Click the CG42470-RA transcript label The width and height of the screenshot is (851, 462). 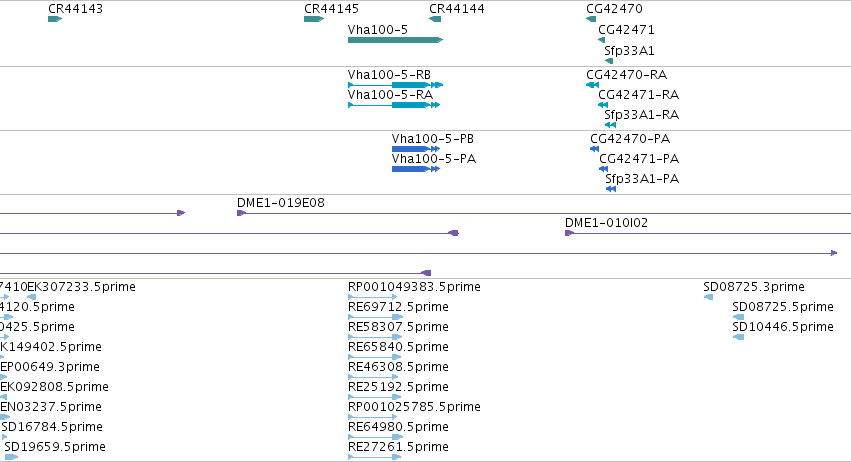coord(626,74)
